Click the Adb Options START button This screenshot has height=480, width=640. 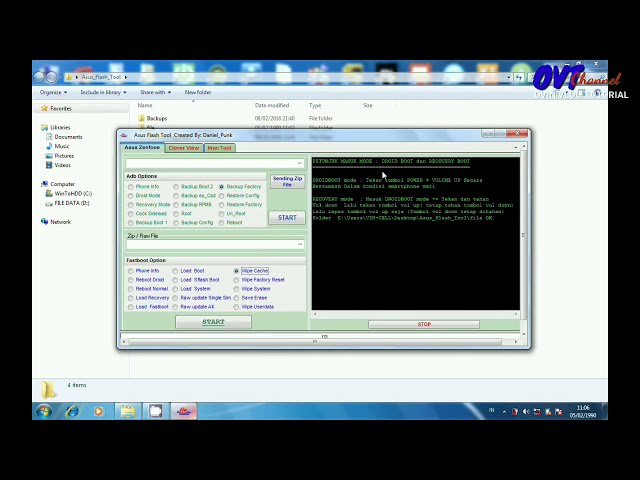point(287,218)
